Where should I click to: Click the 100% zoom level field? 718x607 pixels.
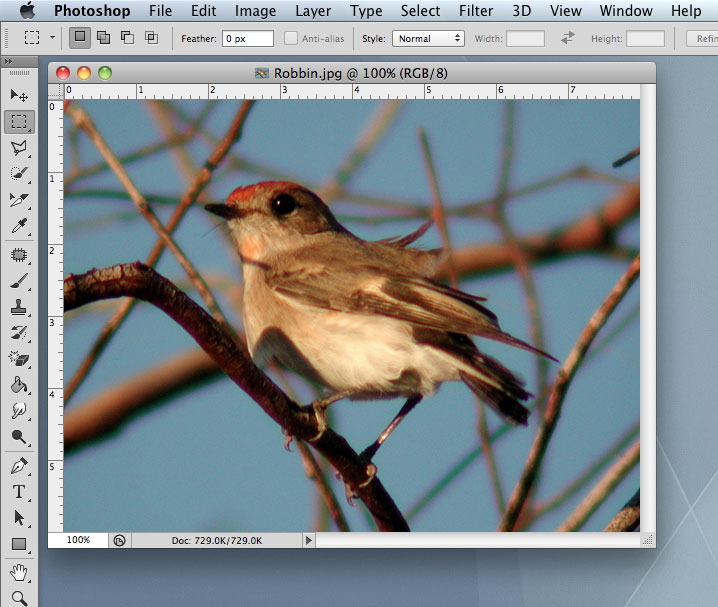click(78, 540)
